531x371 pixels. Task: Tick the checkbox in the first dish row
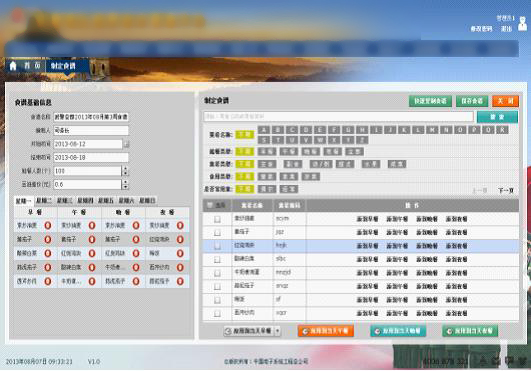tap(217, 219)
